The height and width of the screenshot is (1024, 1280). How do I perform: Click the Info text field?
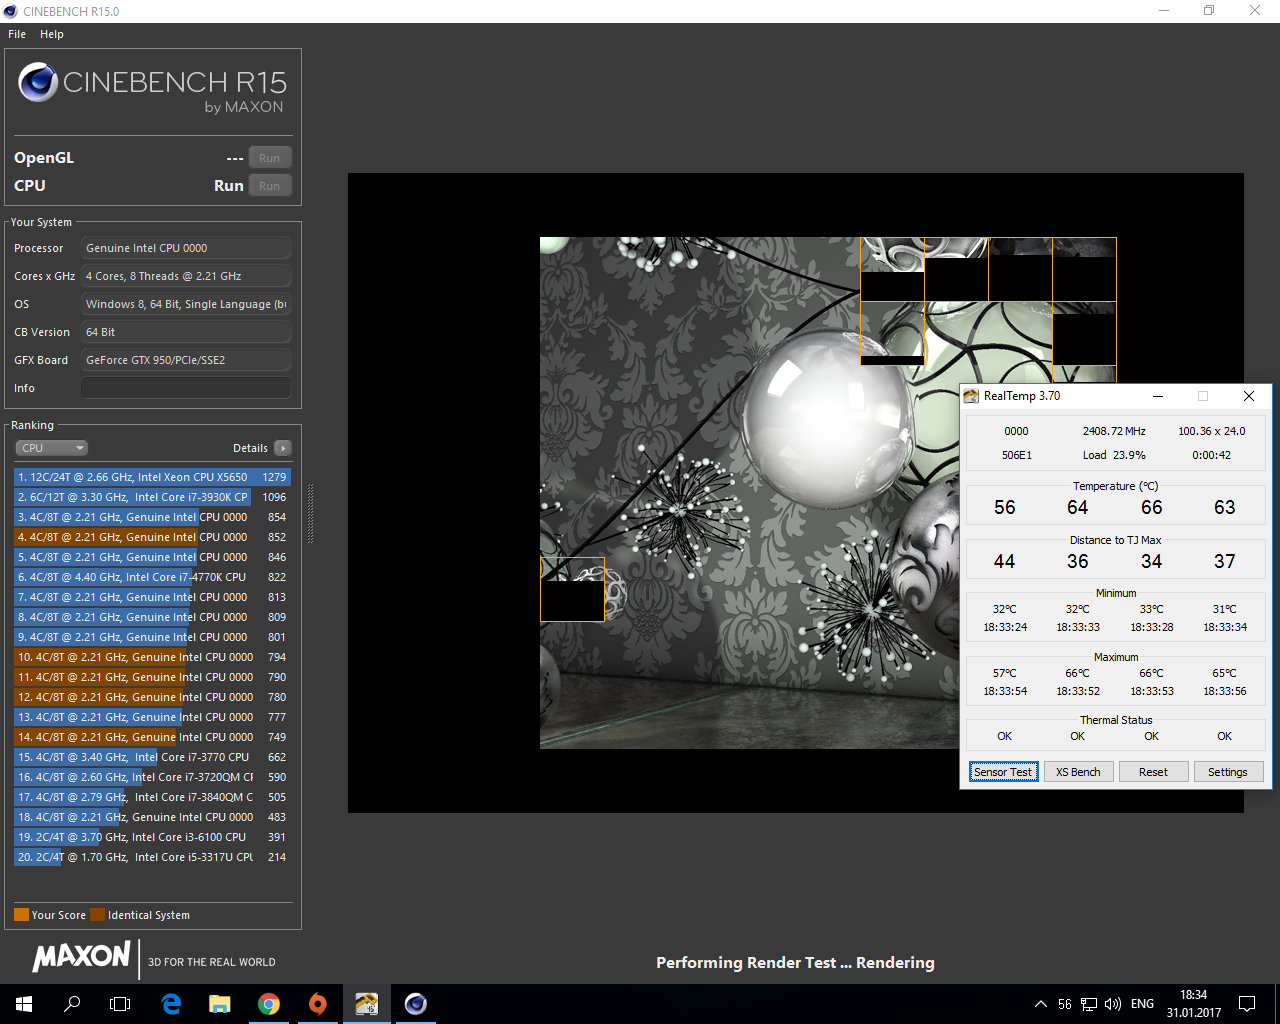coord(186,388)
